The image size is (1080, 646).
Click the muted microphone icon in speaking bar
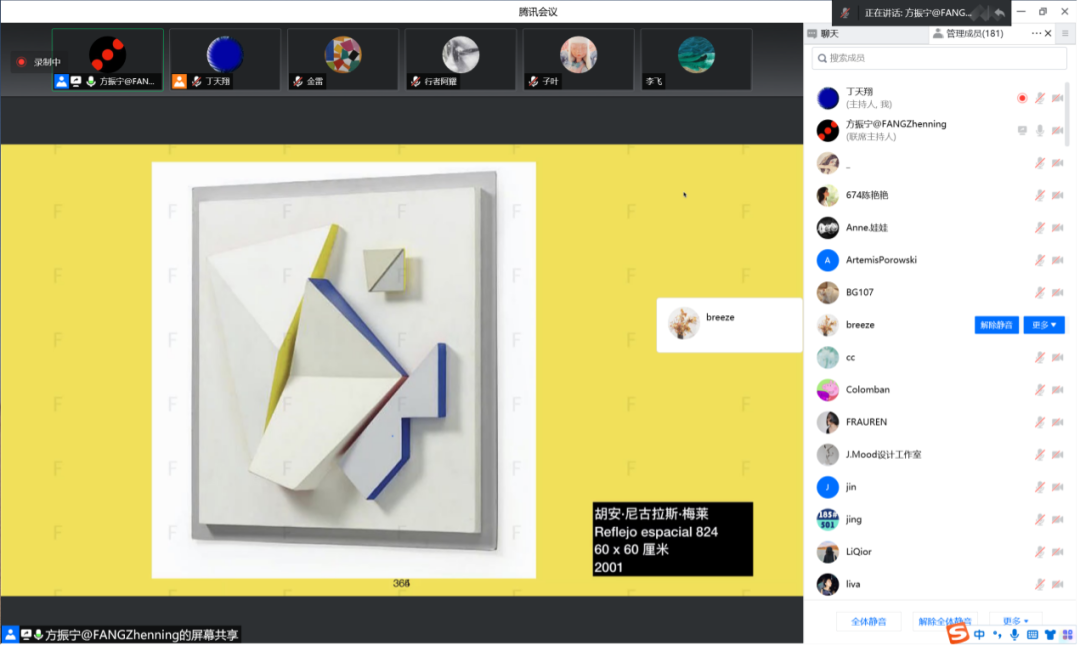[x=846, y=12]
